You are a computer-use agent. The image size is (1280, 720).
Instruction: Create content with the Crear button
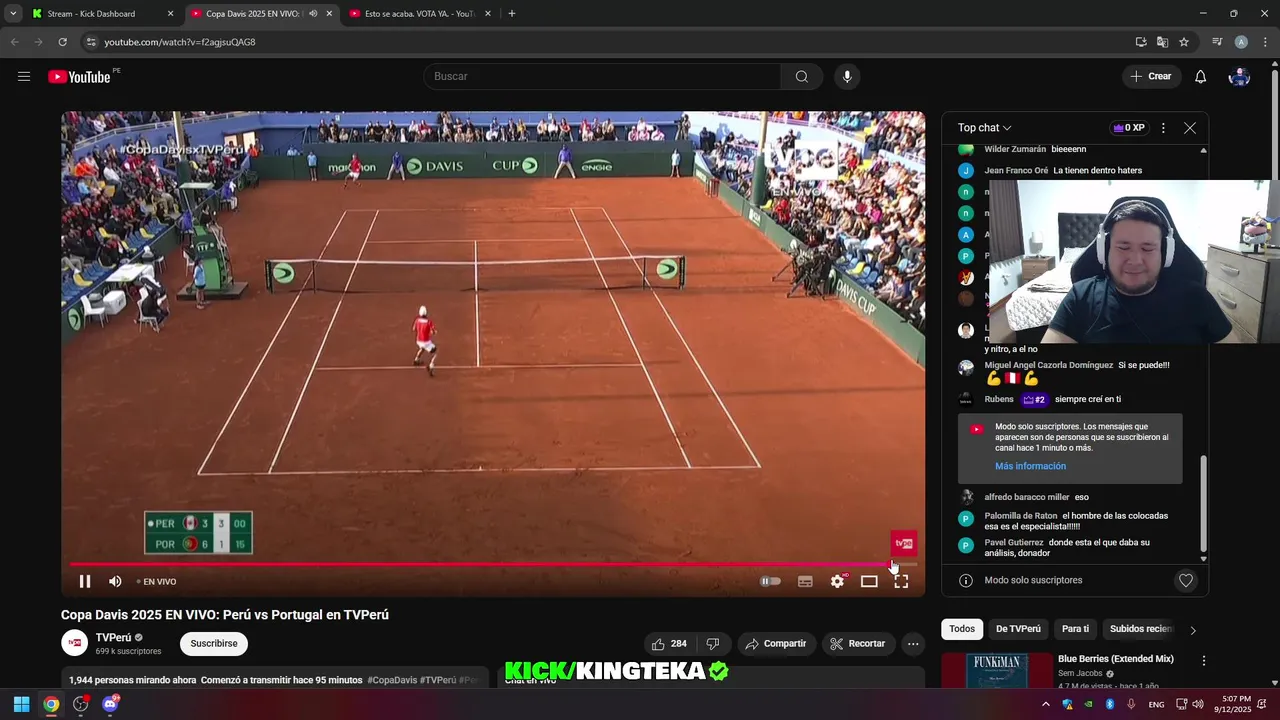[x=1151, y=76]
